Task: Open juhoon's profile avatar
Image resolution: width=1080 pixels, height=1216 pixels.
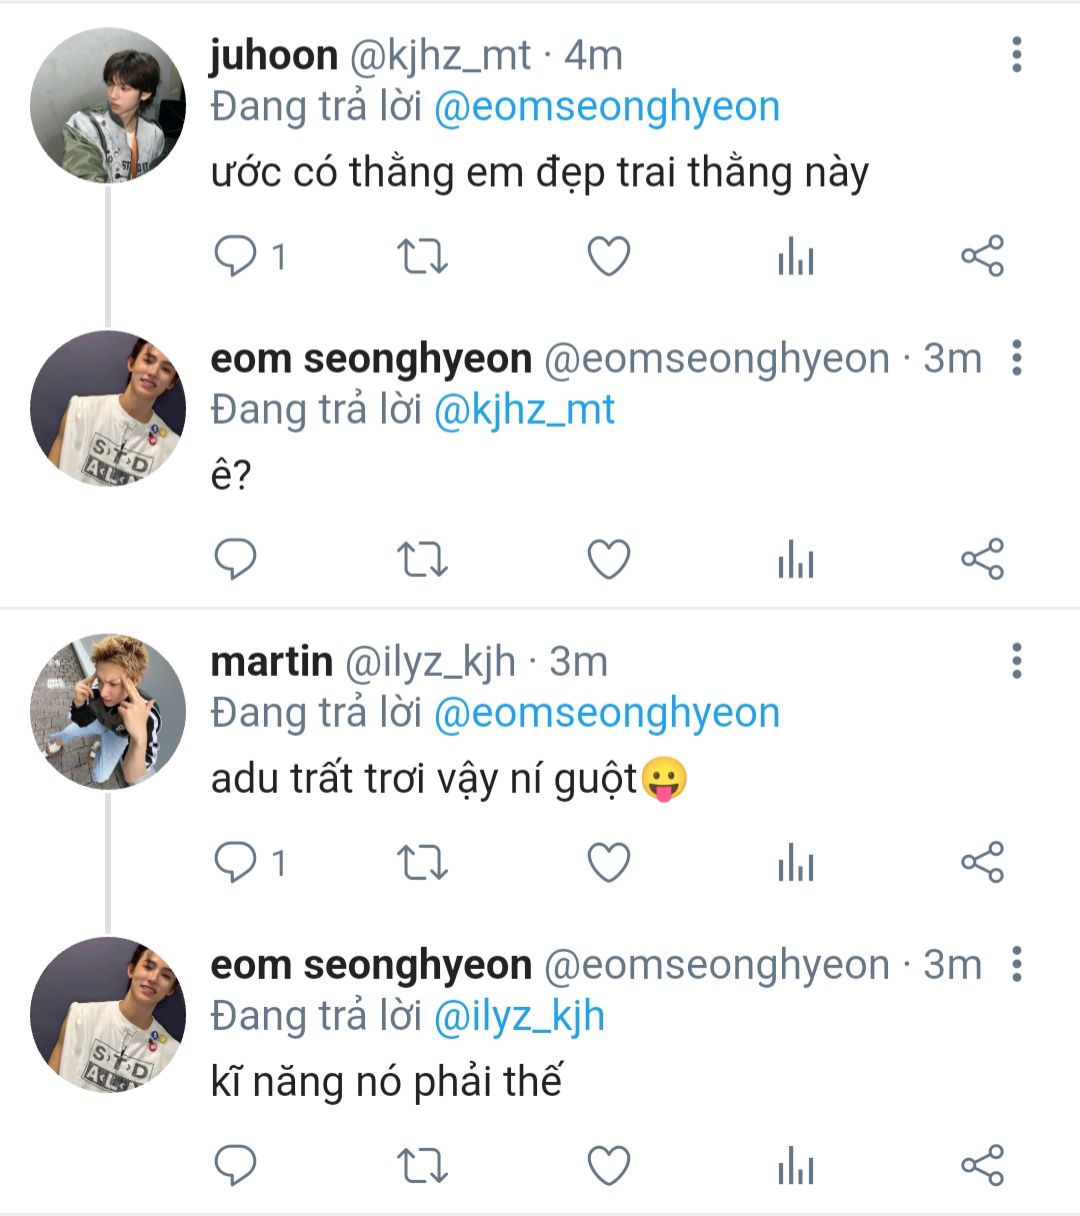Action: tap(107, 106)
